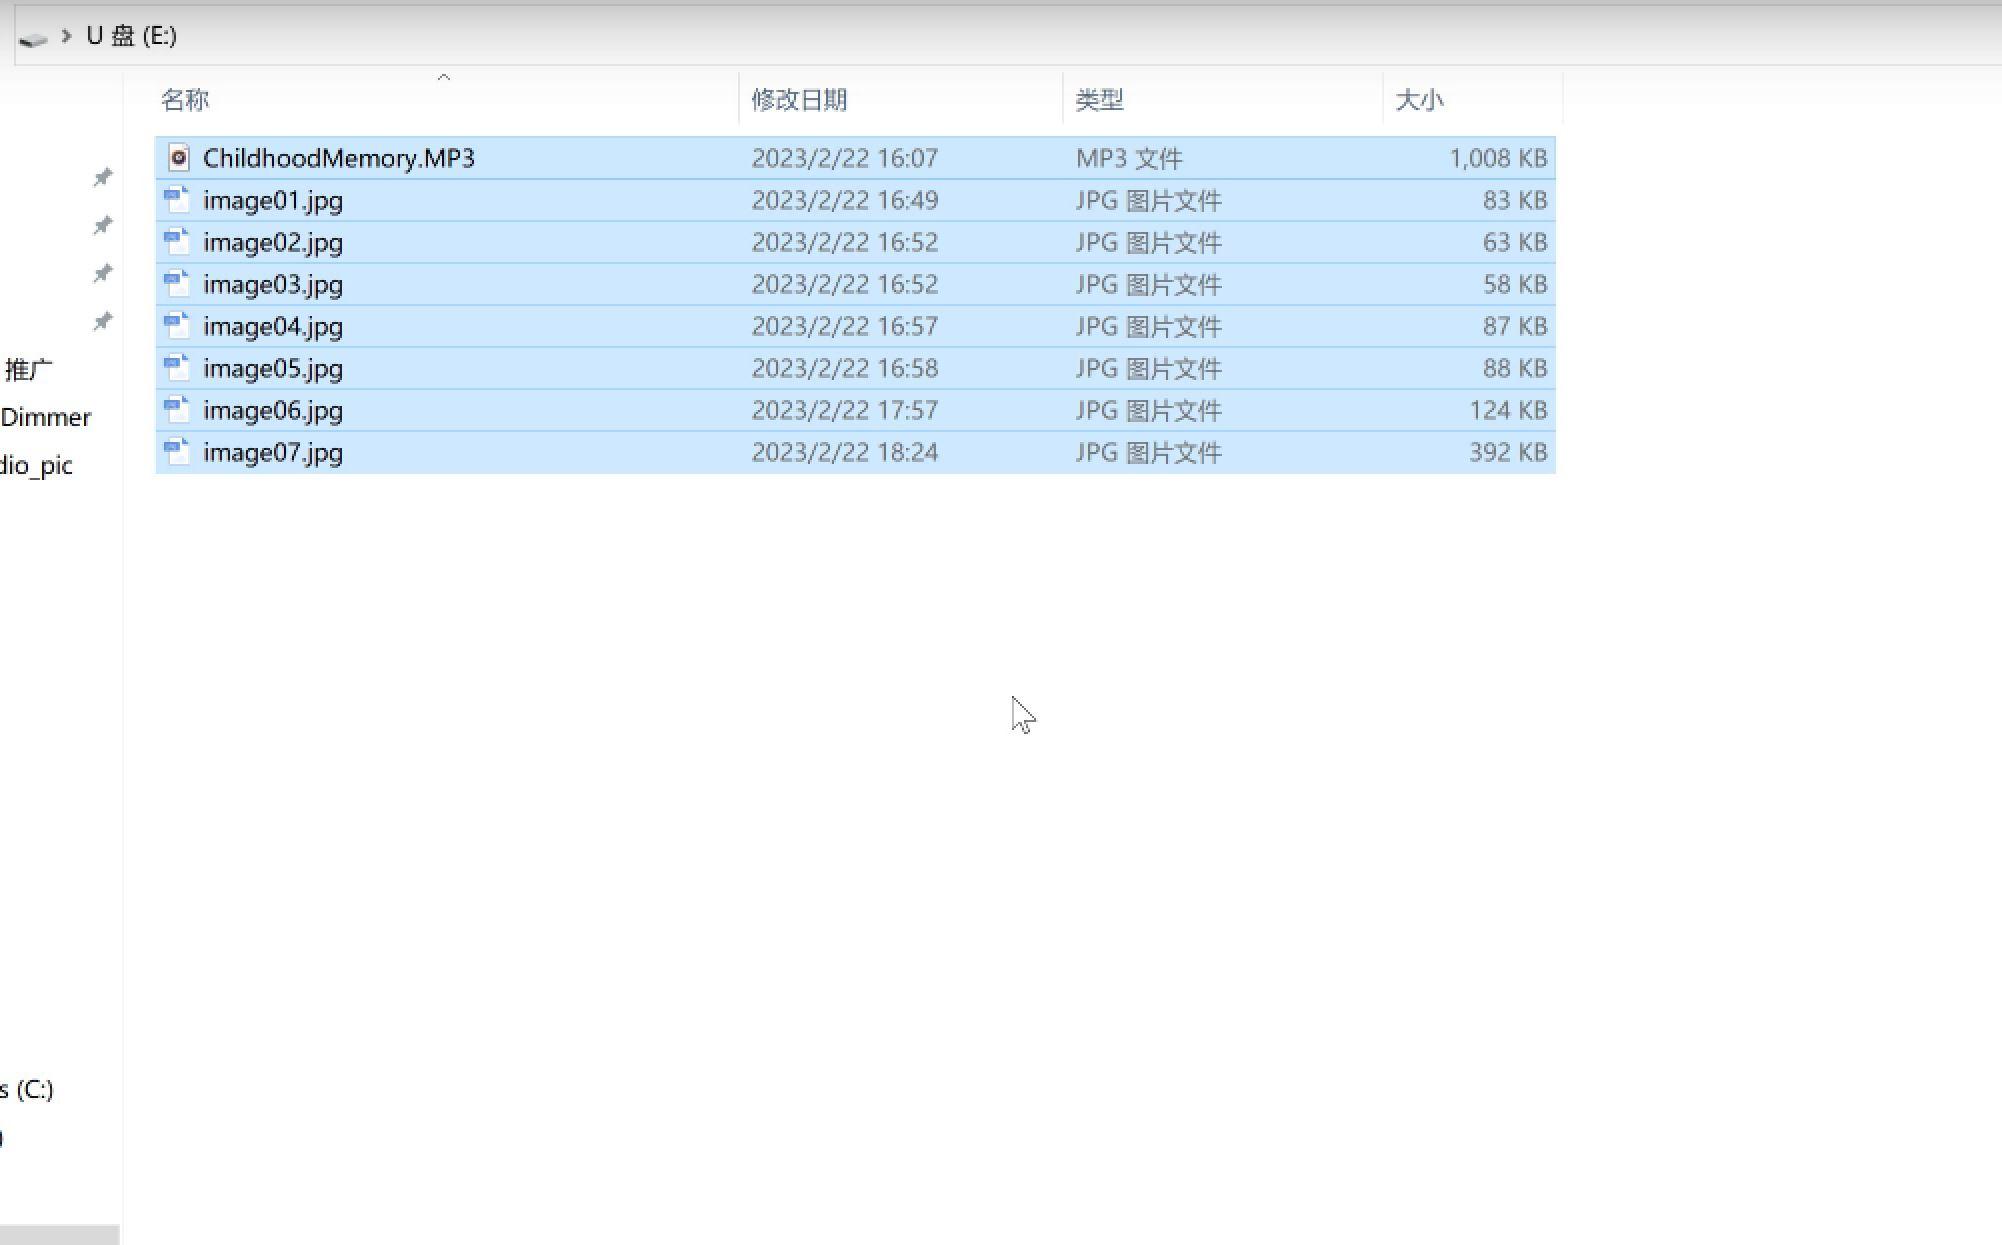
Task: Sort files by 大小 column header
Action: click(x=1419, y=100)
